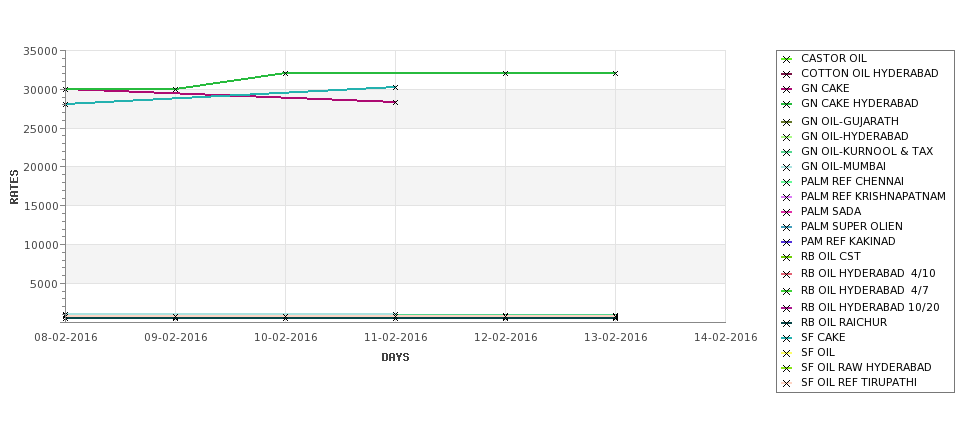Click the DAYS axis title
Image resolution: width=975 pixels, height=429 pixels.
click(395, 357)
